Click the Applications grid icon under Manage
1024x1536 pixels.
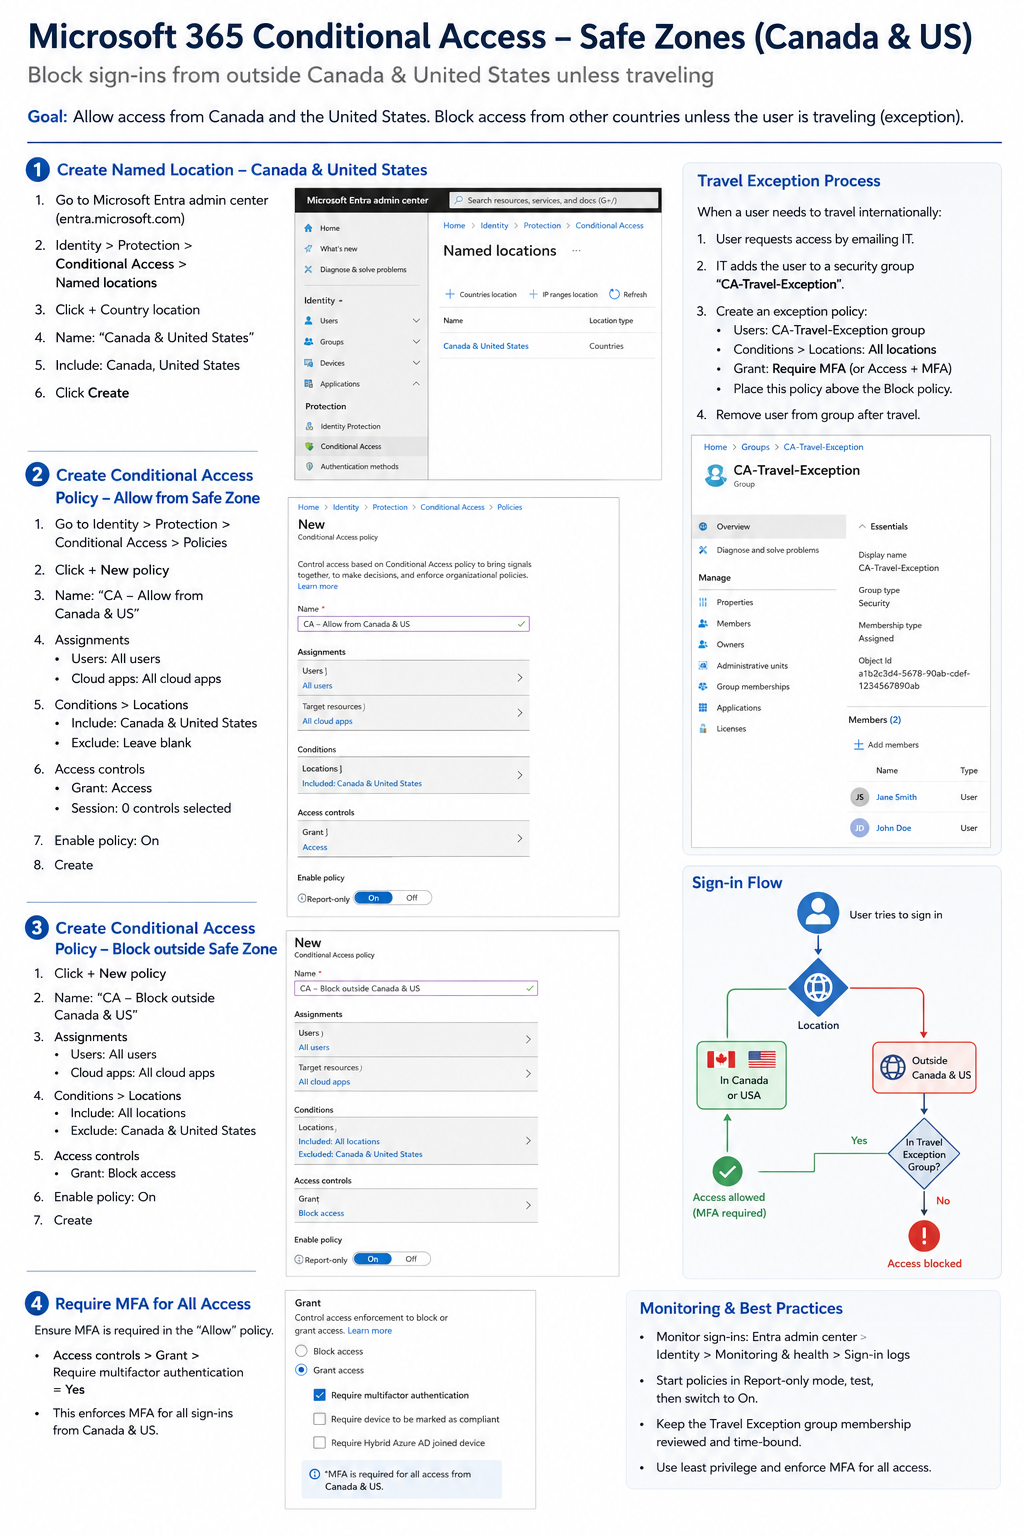(x=703, y=707)
